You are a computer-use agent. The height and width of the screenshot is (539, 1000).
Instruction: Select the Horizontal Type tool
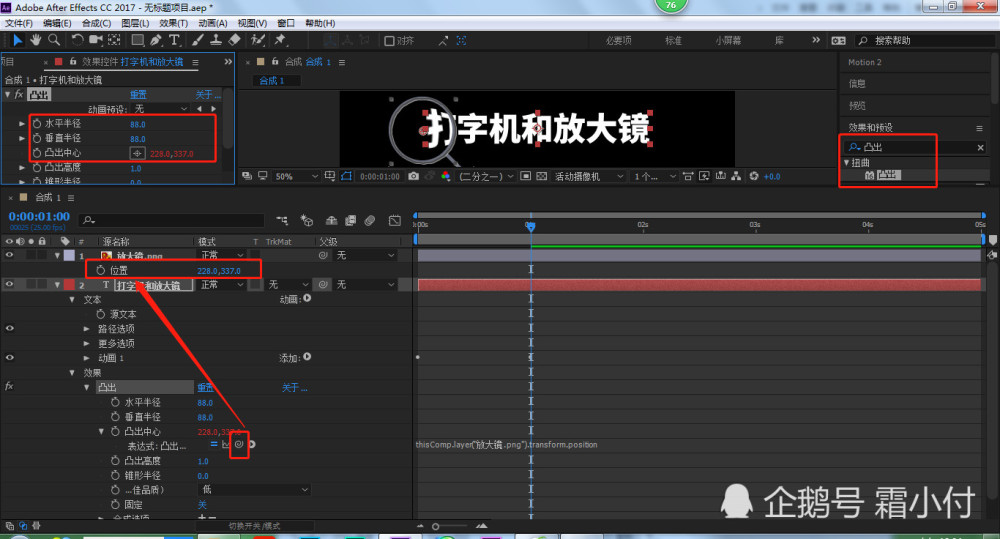coord(174,40)
